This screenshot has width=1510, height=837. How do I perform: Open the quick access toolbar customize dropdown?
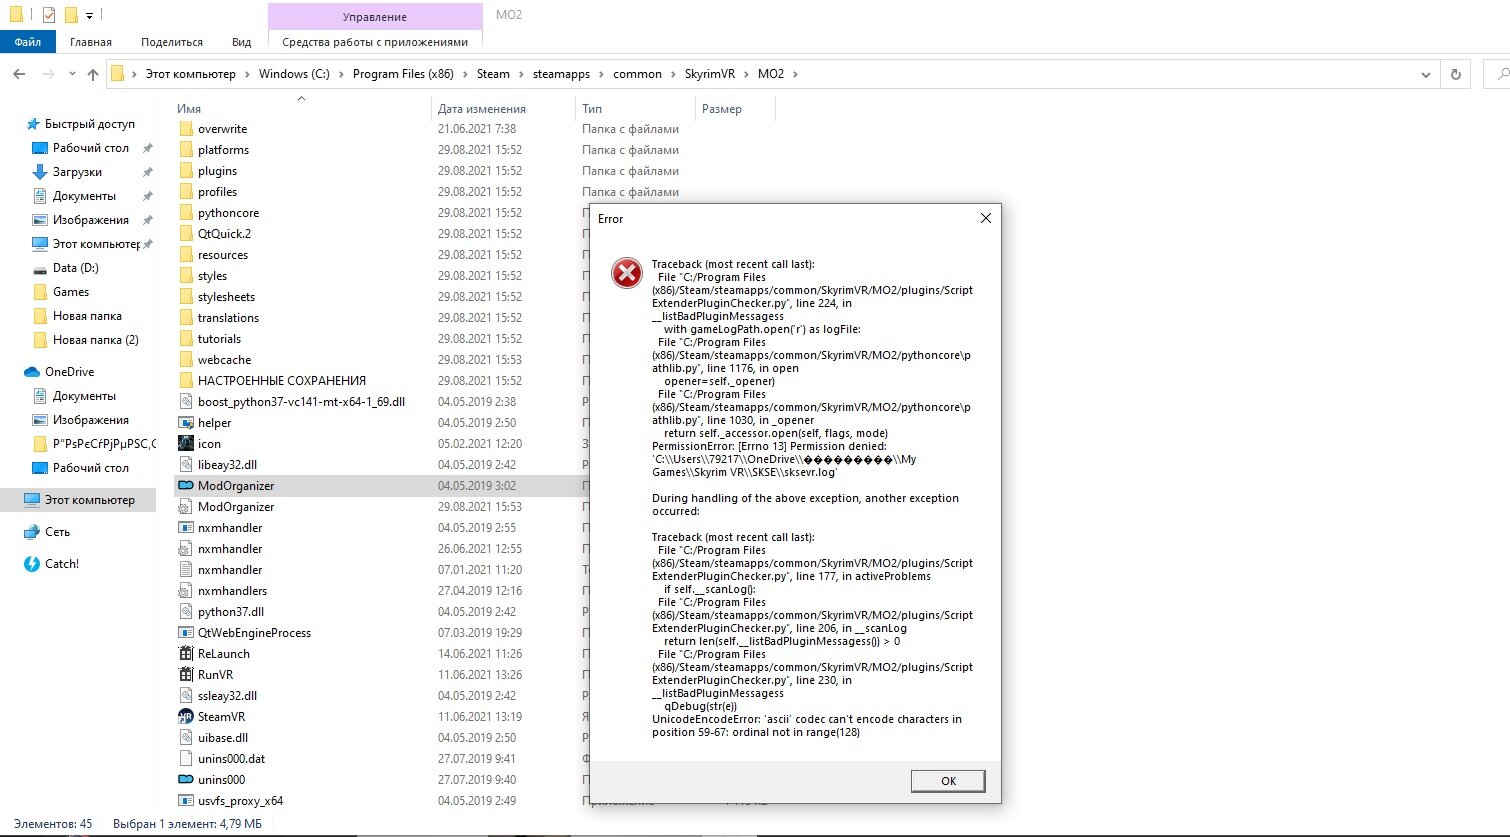click(x=89, y=16)
